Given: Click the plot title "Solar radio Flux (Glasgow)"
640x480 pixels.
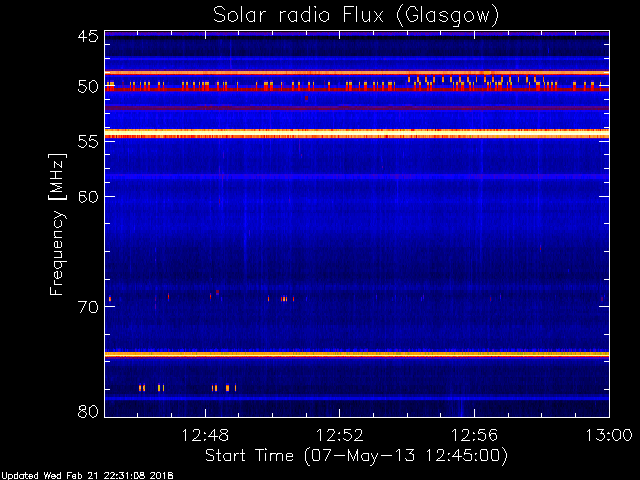Looking at the screenshot, I should [356, 15].
